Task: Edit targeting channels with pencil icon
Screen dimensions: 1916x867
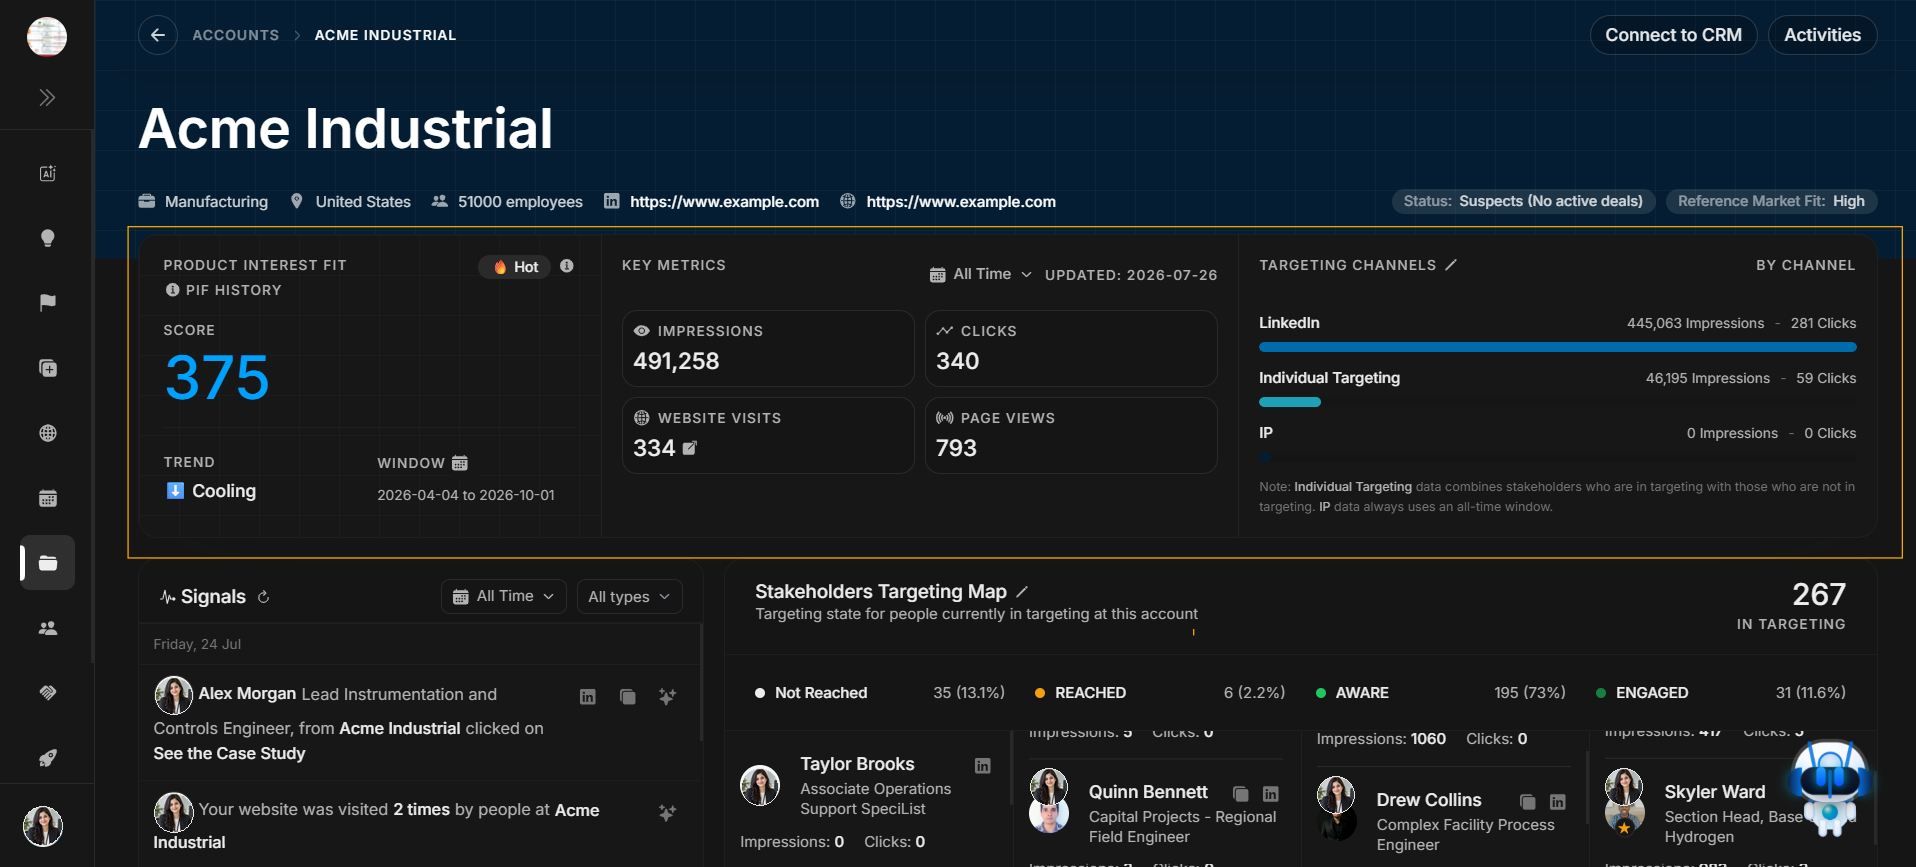Action: pyautogui.click(x=1451, y=265)
